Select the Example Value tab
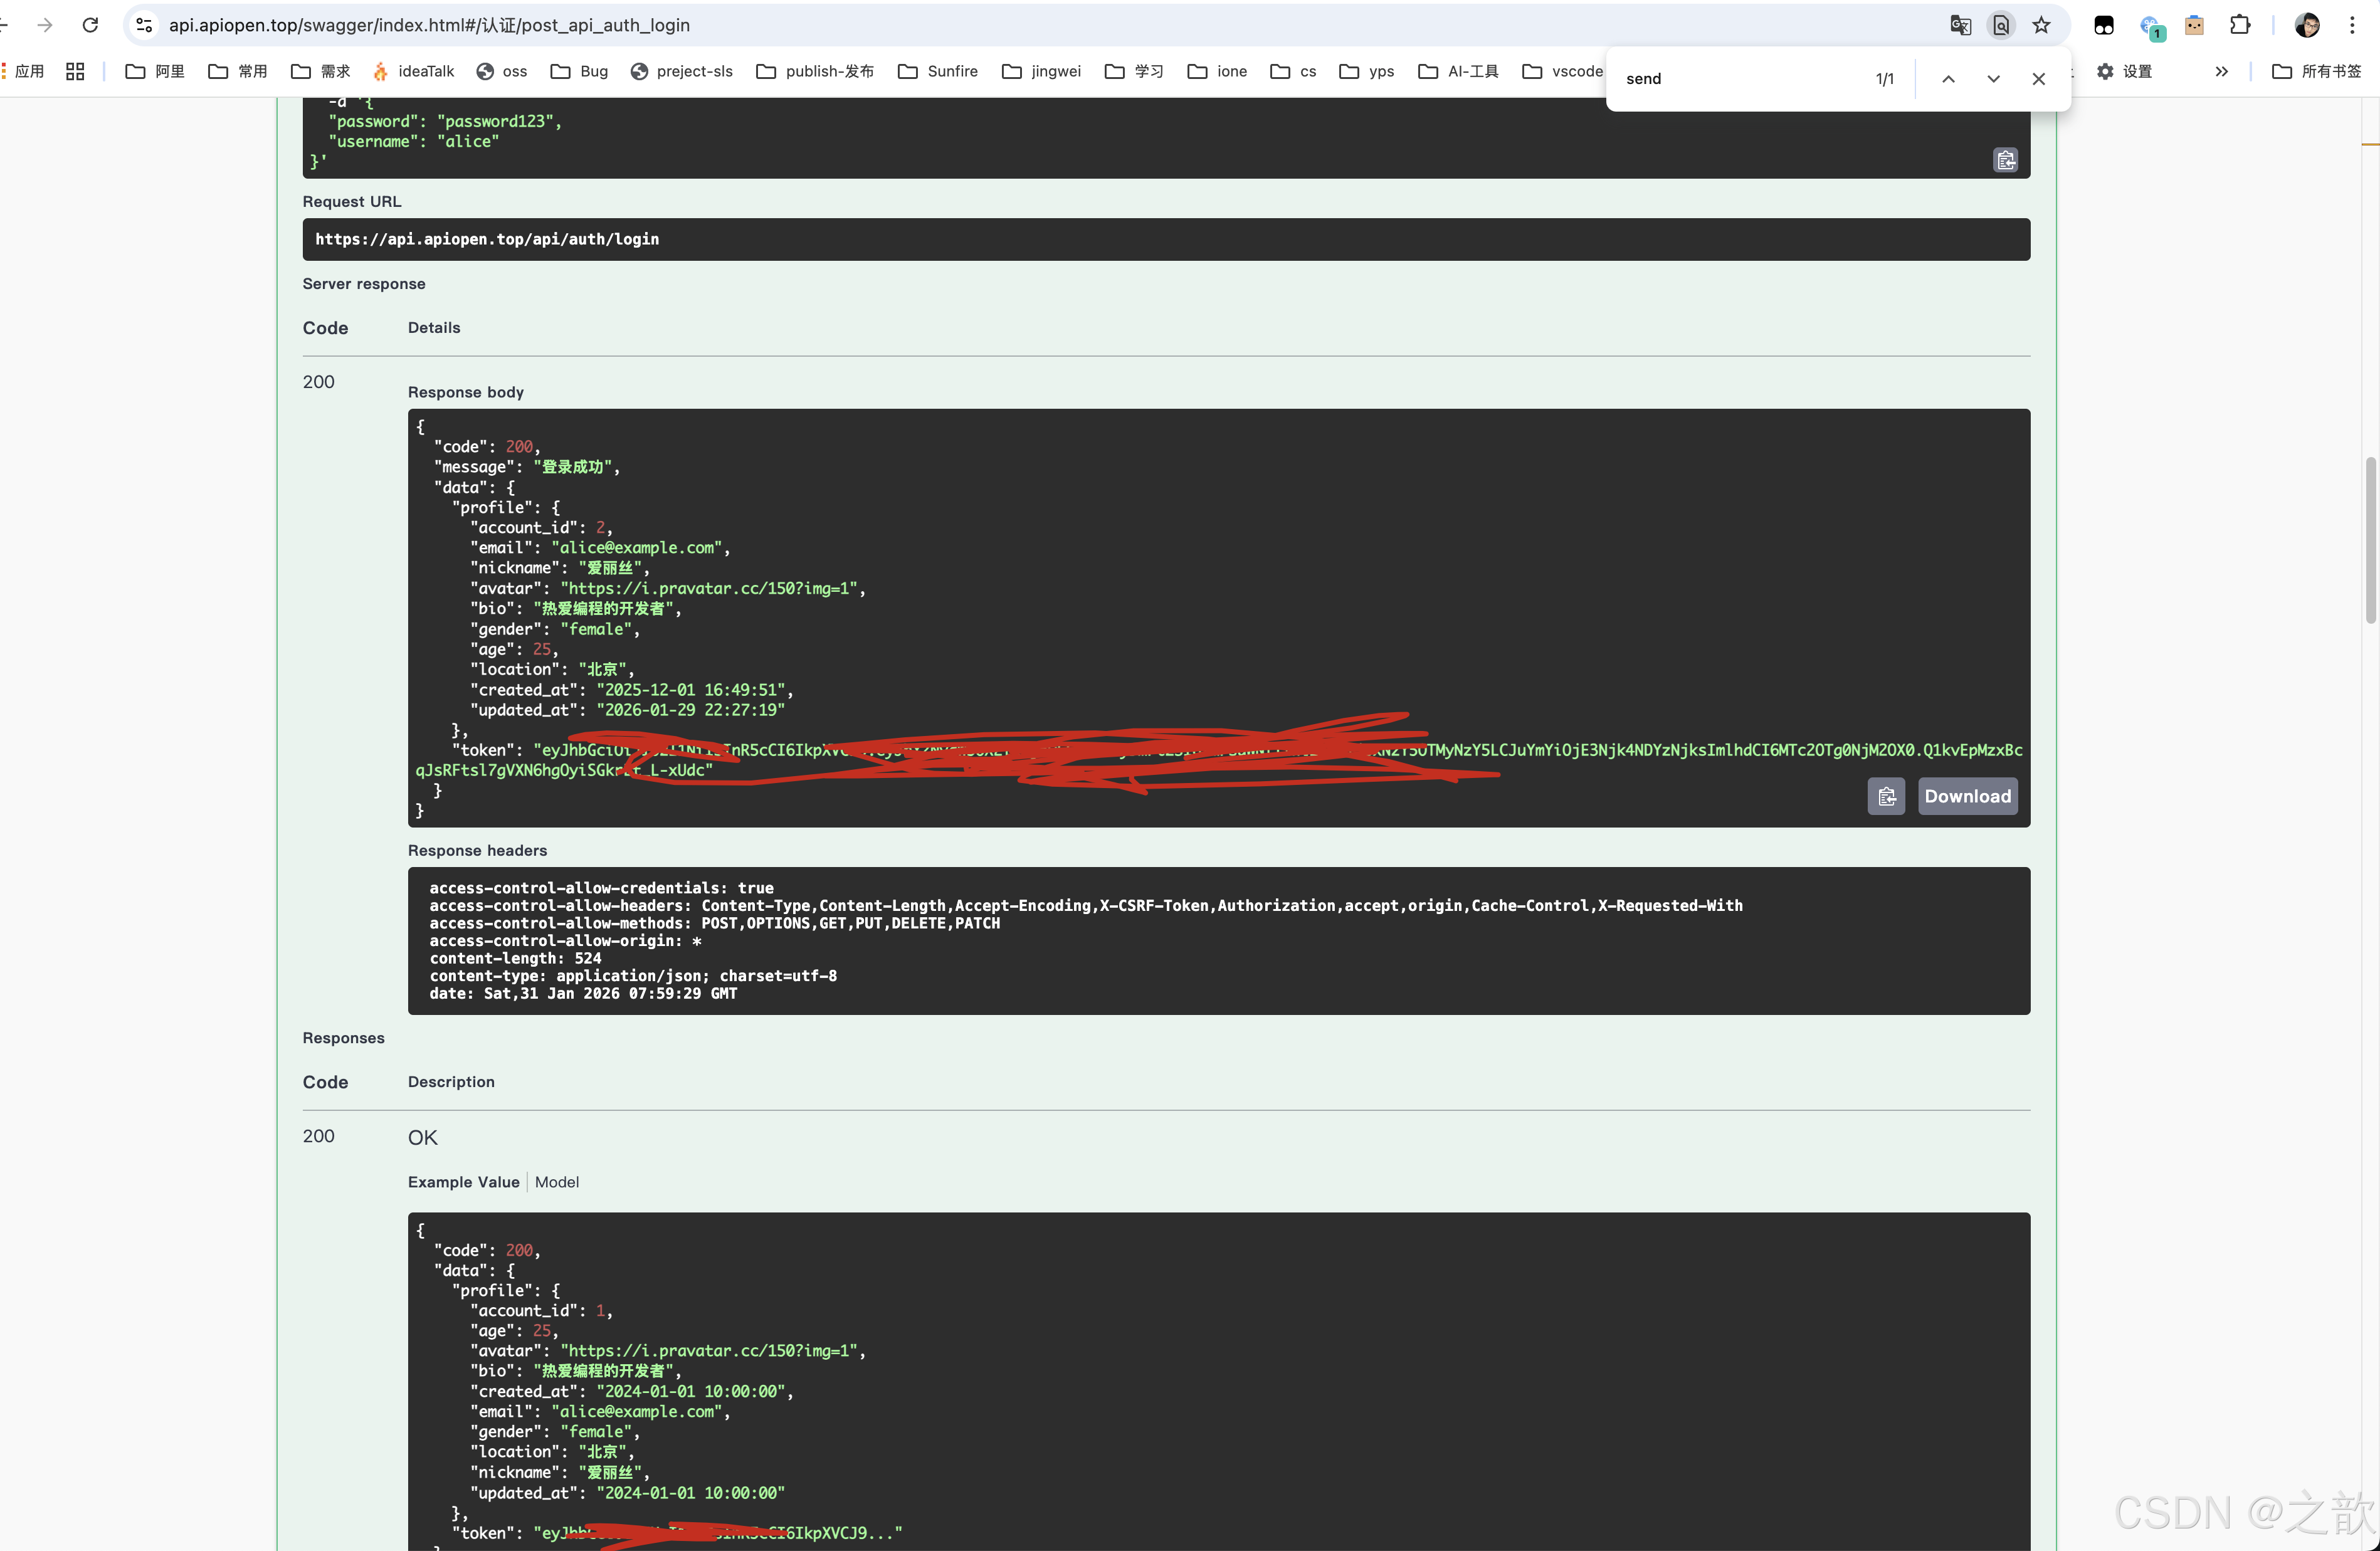Viewport: 2380px width, 1551px height. (463, 1182)
